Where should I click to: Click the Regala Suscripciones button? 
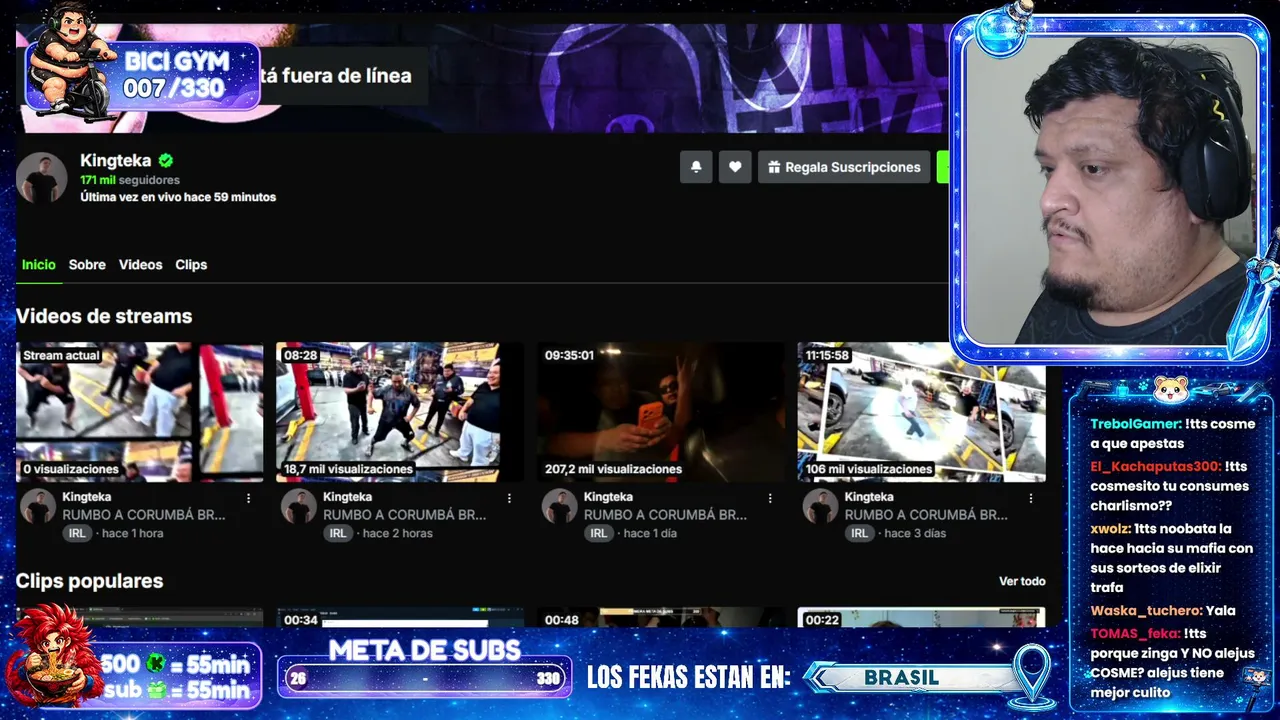click(844, 167)
